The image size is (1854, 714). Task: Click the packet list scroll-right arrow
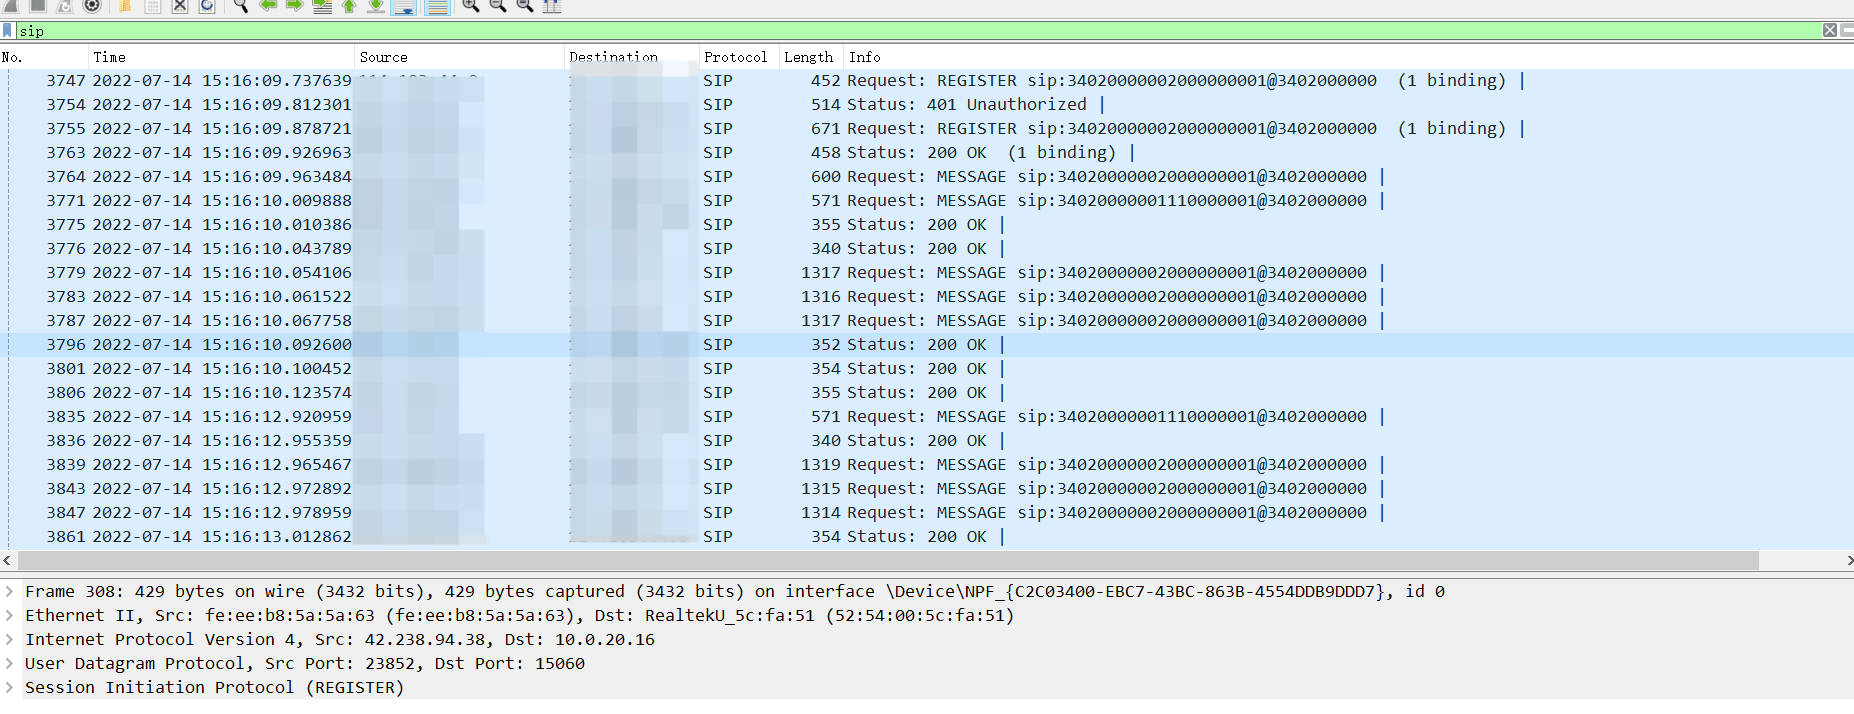(1848, 560)
